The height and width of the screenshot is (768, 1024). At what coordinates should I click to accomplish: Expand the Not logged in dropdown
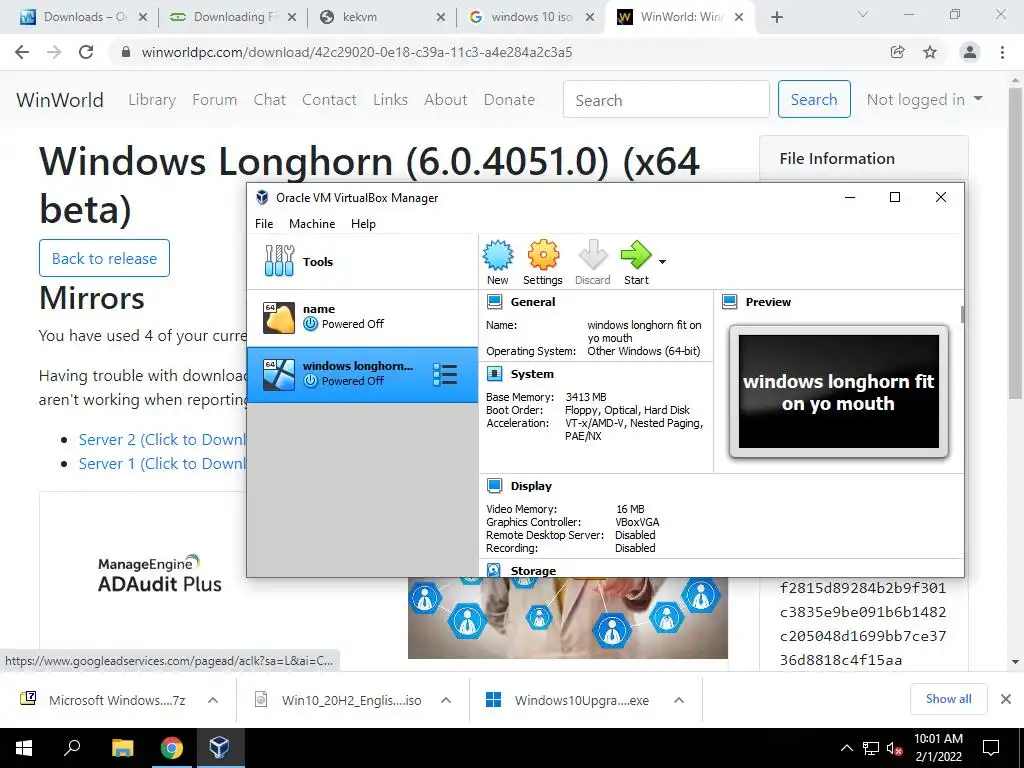pyautogui.click(x=924, y=100)
